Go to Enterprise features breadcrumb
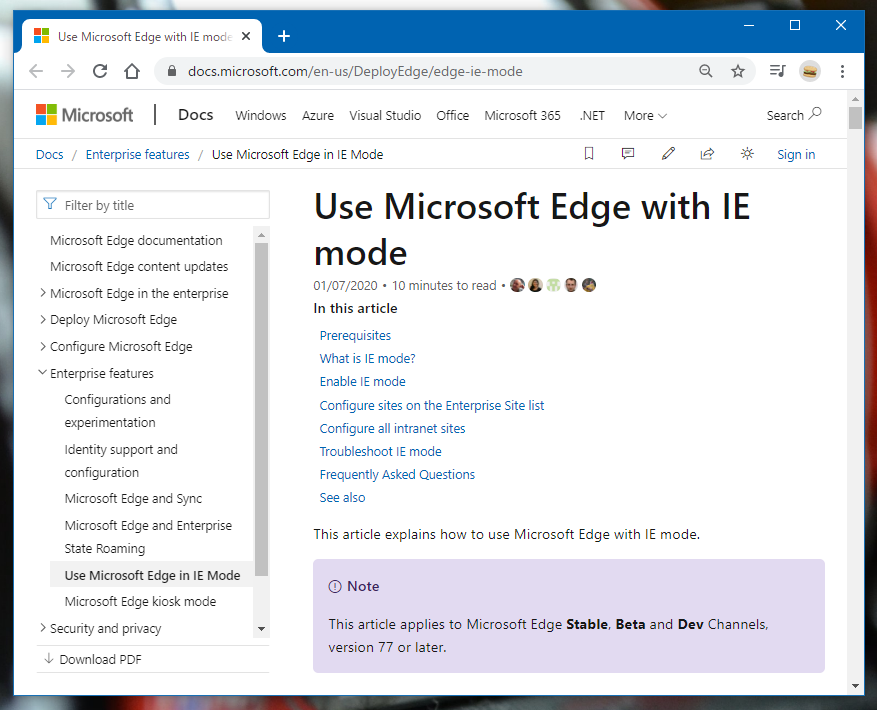 (x=138, y=154)
